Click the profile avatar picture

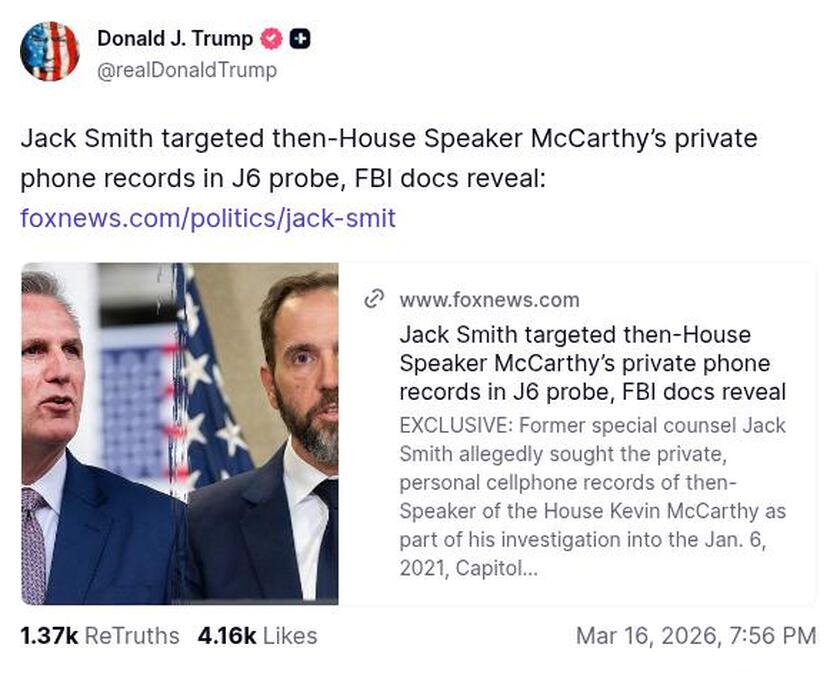[x=49, y=51]
